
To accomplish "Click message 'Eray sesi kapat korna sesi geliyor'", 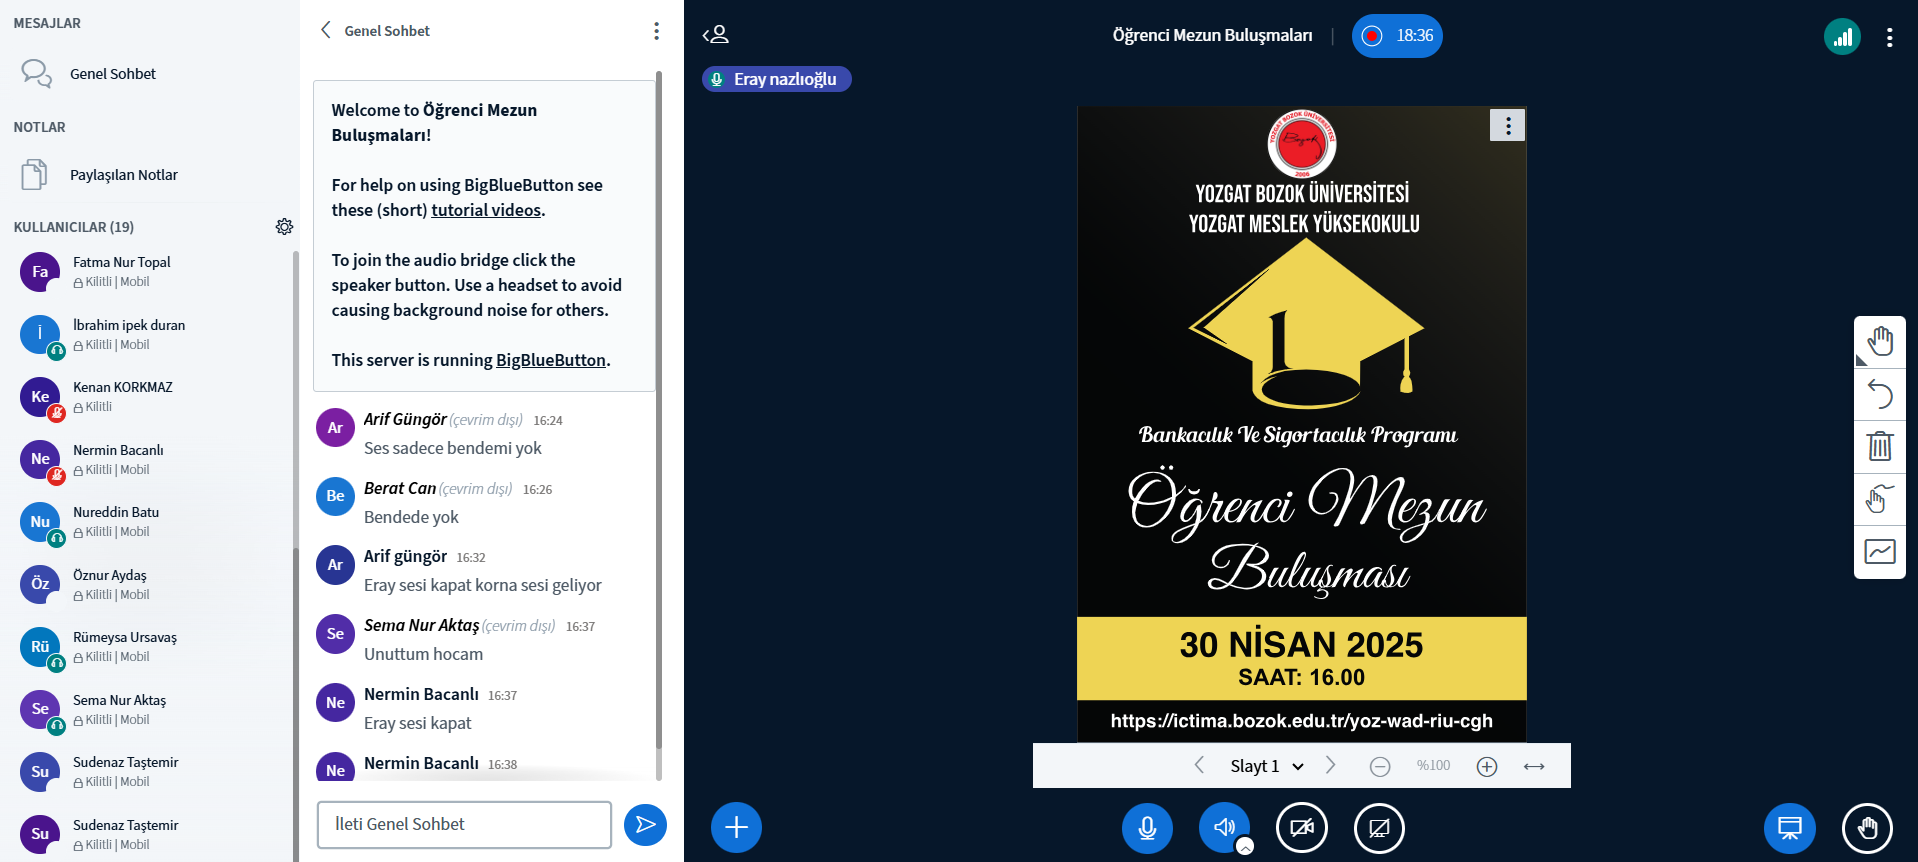I will click(x=483, y=585).
